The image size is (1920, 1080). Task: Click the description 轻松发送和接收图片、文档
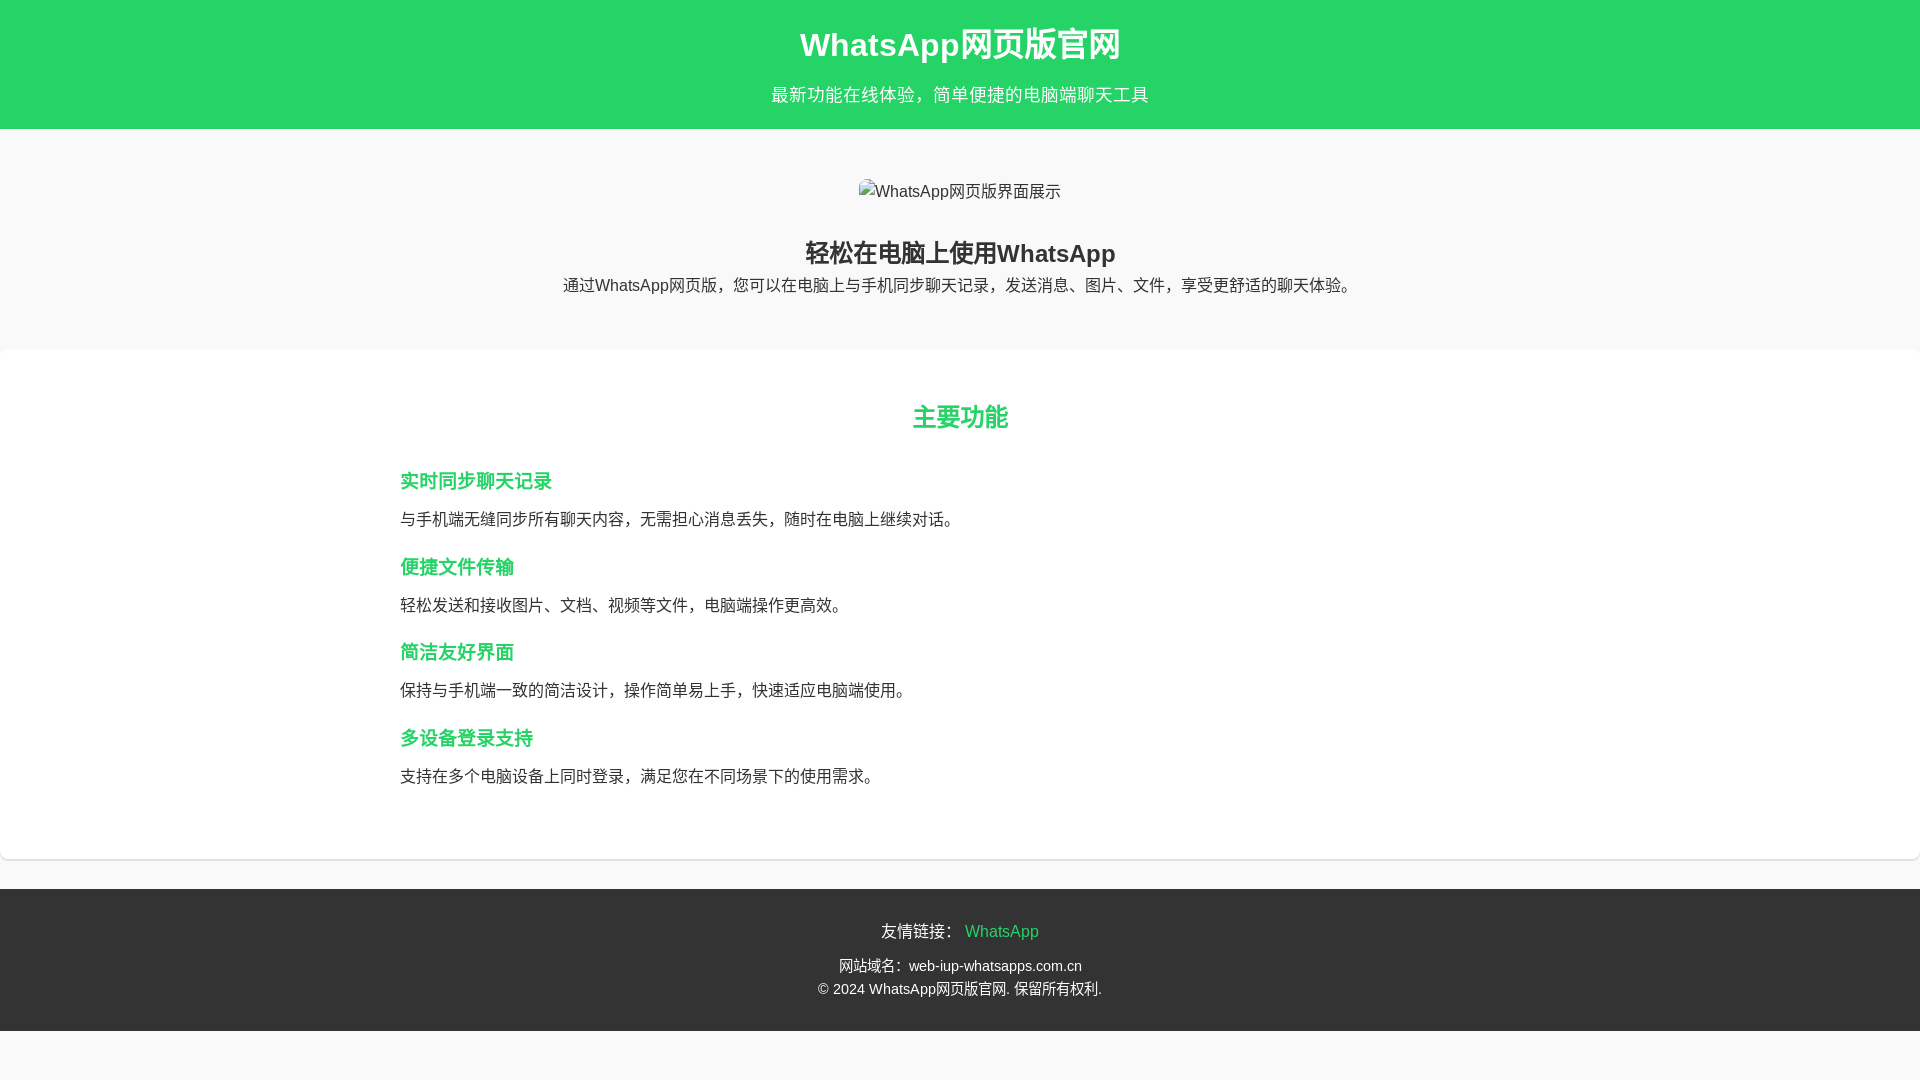pyautogui.click(x=624, y=606)
